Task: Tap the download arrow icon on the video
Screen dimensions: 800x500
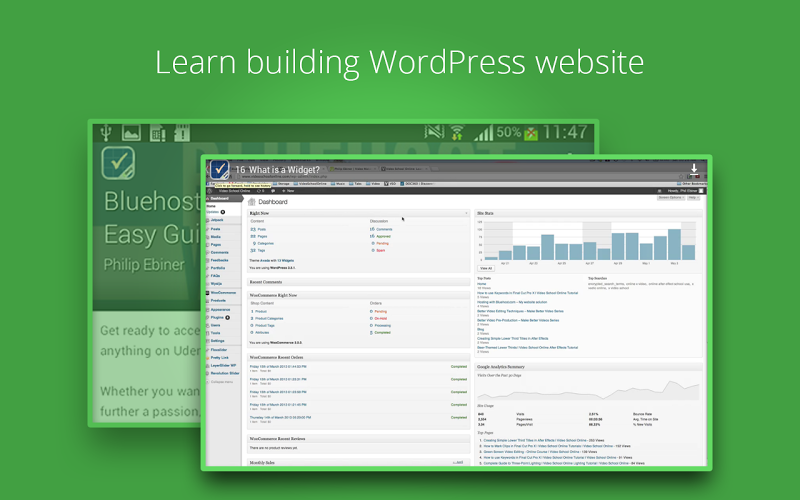Action: [694, 169]
